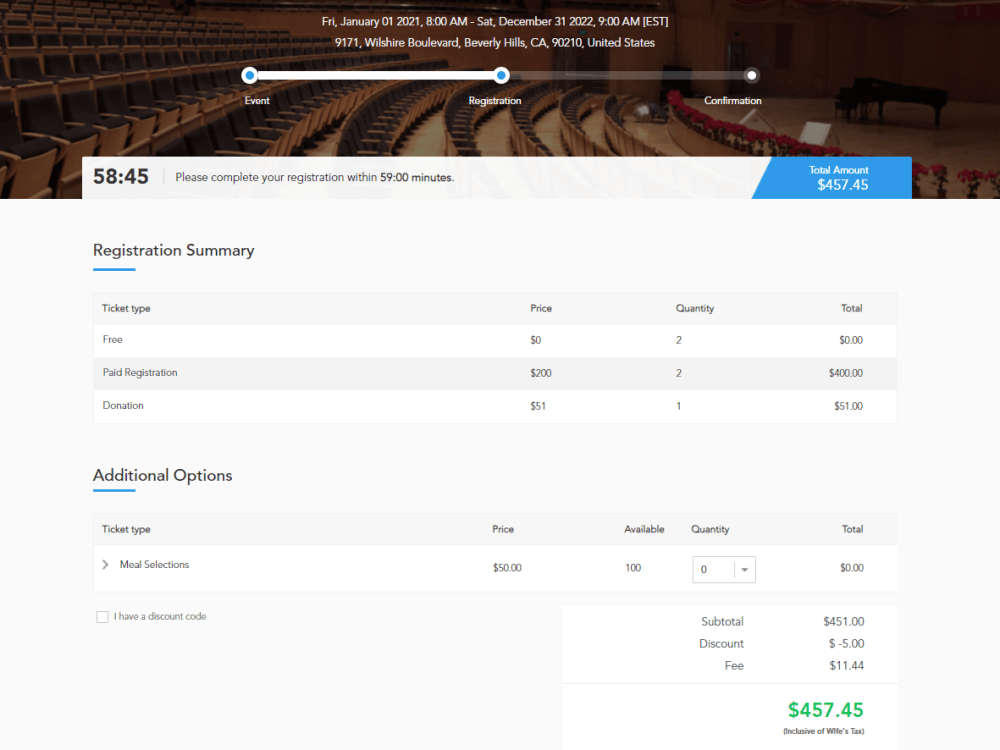Click the Confirmation step circle

click(752, 75)
